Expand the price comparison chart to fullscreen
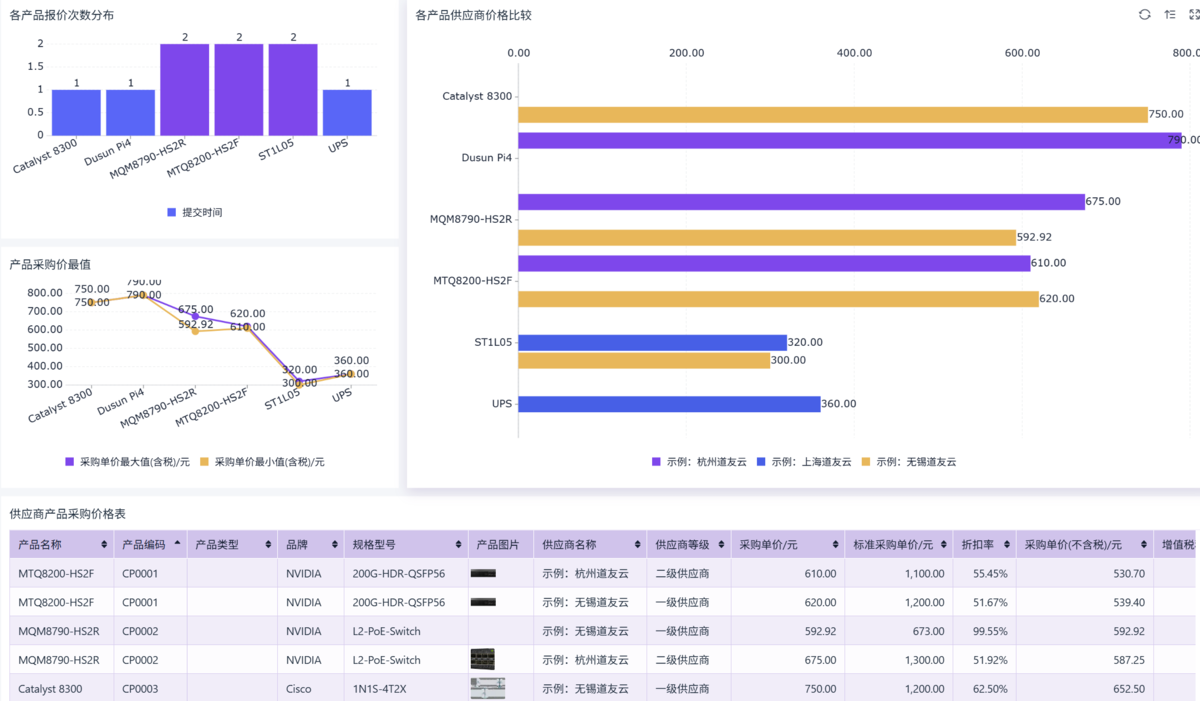 [1194, 14]
